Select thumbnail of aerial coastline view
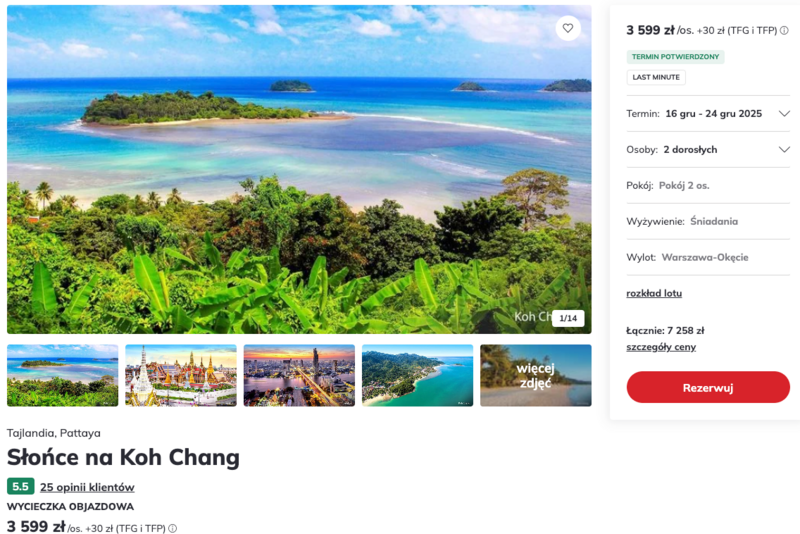Viewport: 800px width, 534px height. coord(418,375)
